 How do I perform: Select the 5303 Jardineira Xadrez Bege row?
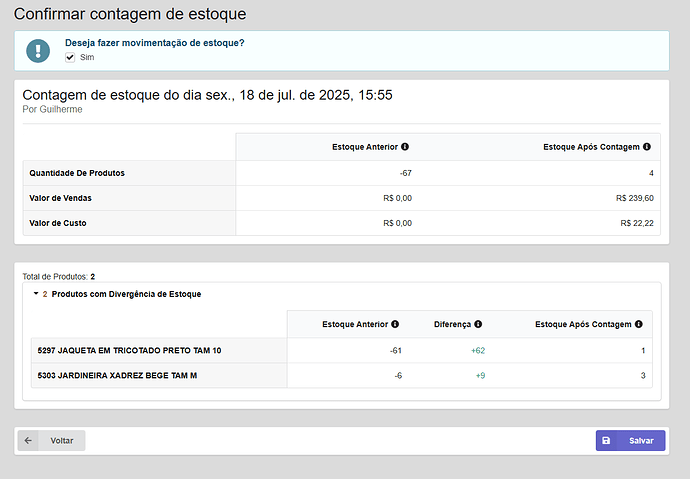click(117, 376)
